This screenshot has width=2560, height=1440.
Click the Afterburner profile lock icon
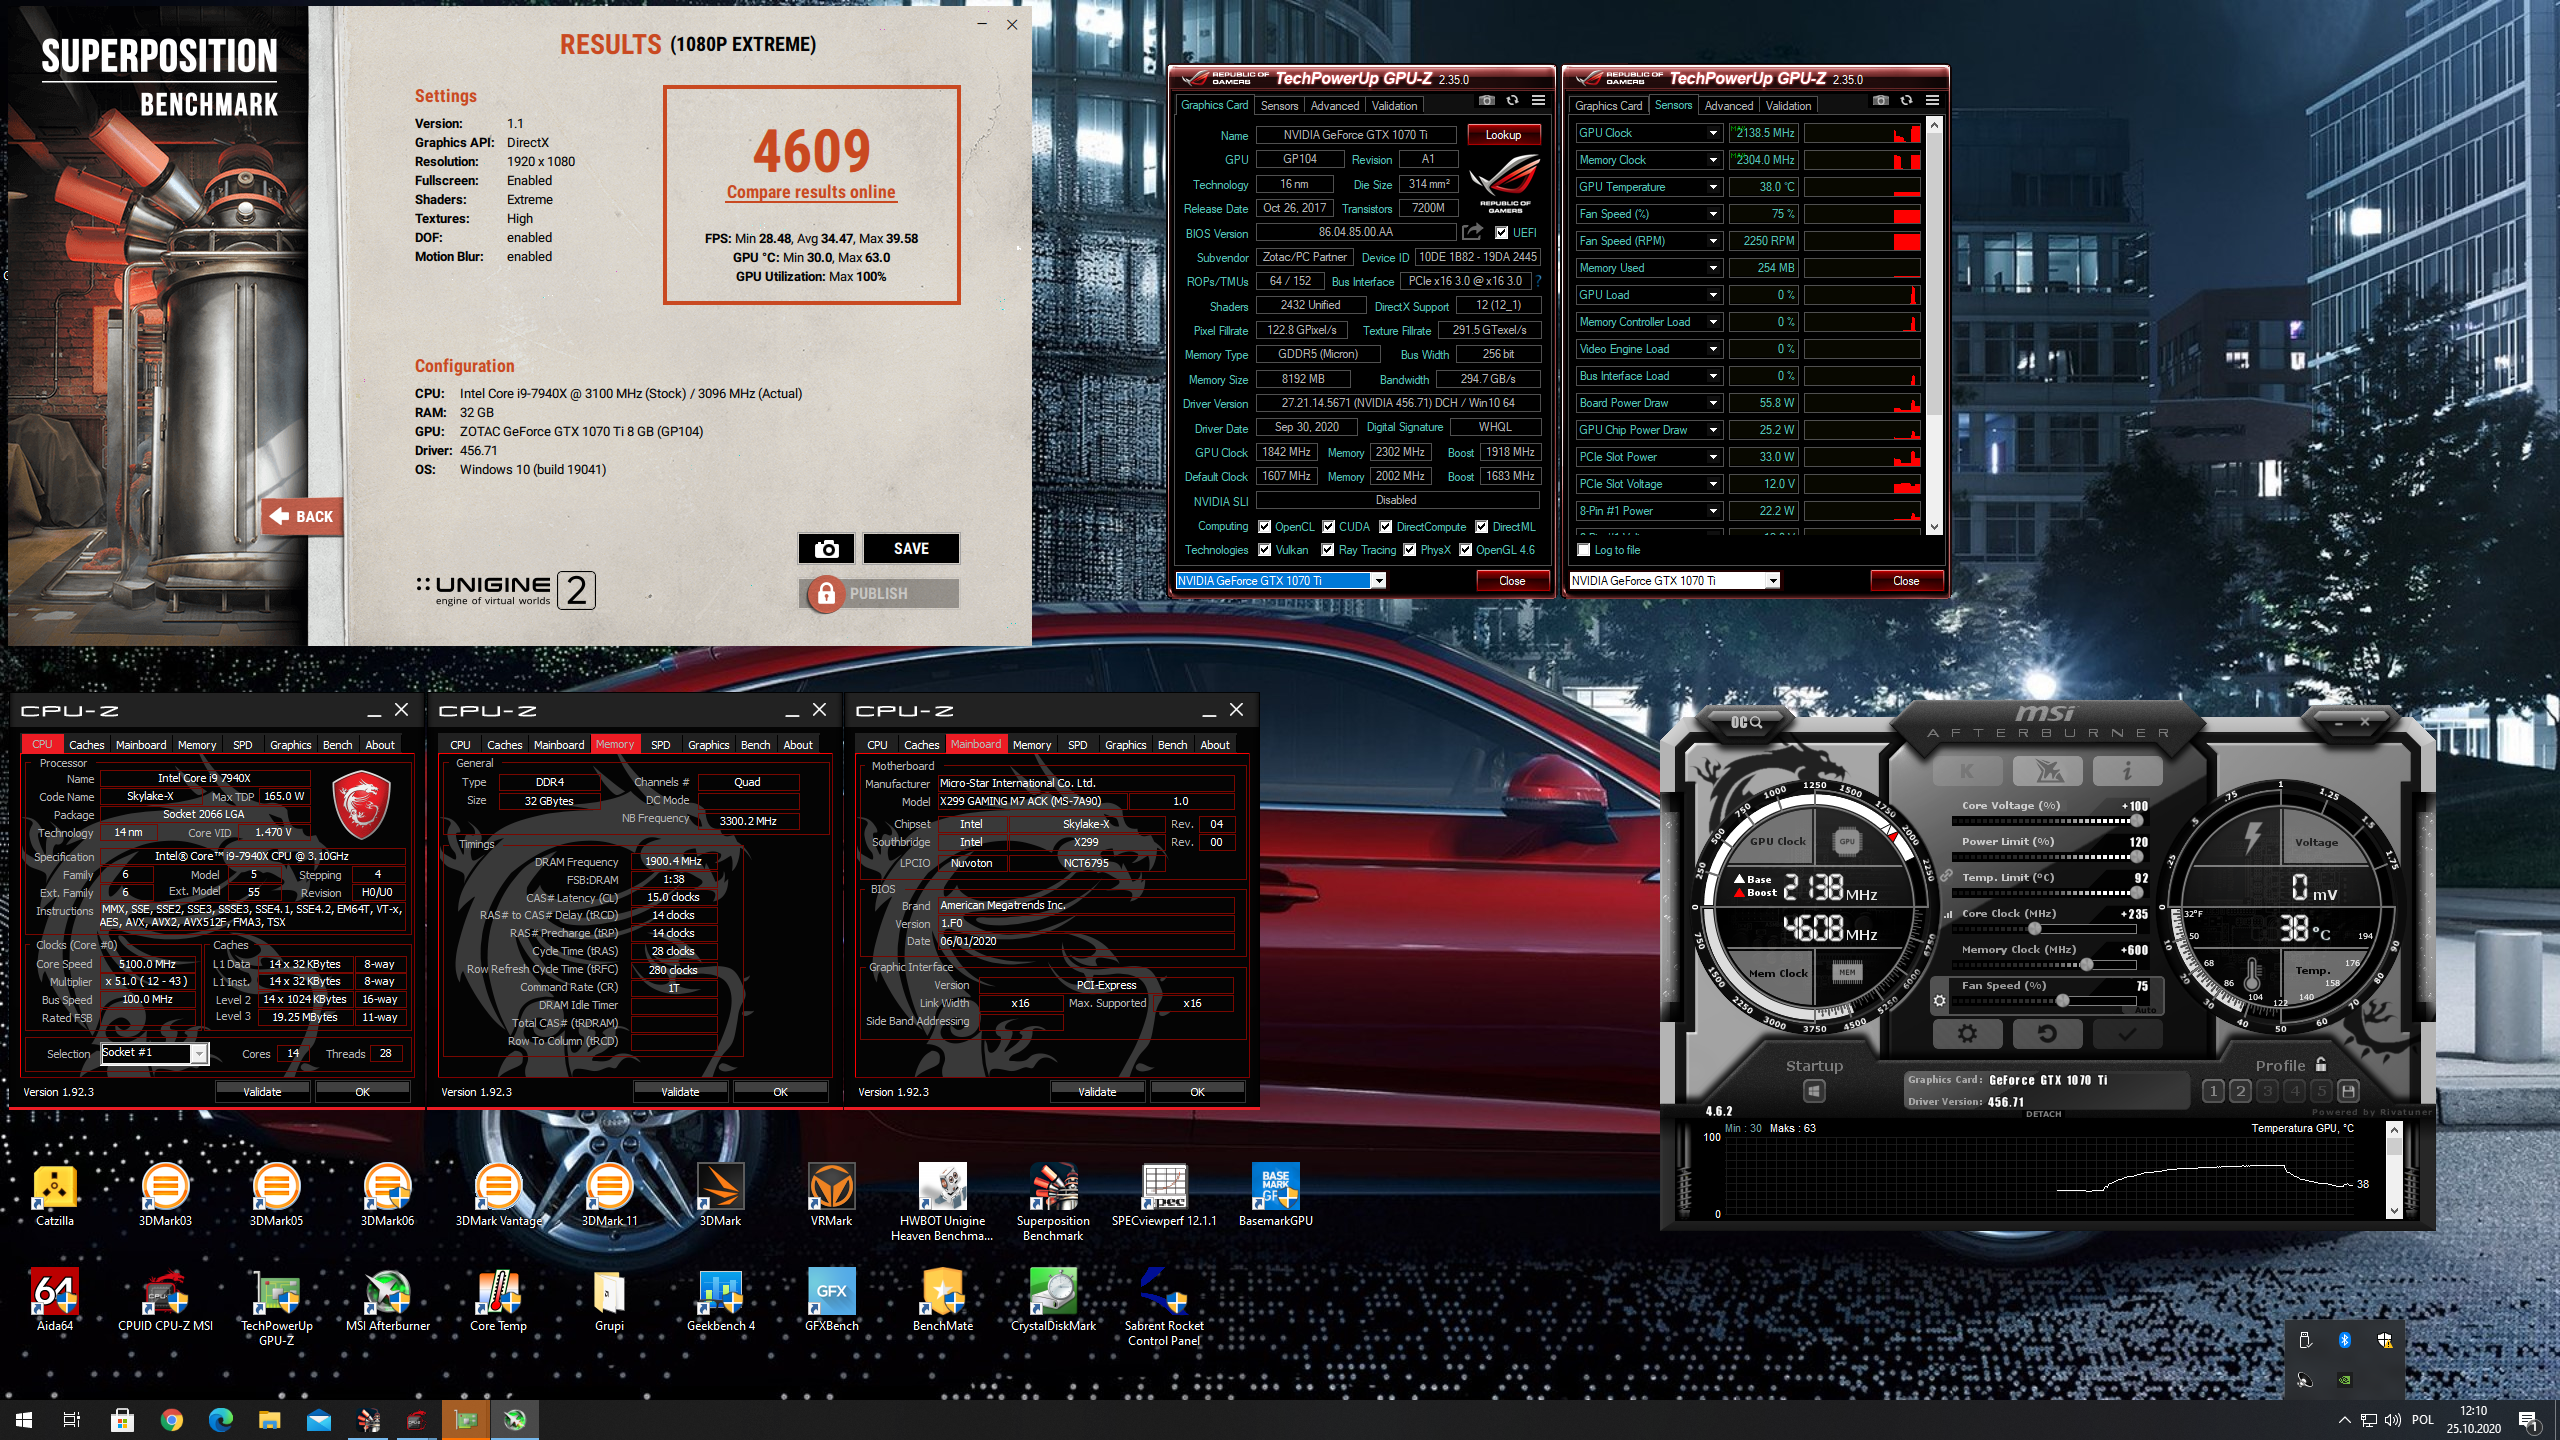pos(2321,1064)
